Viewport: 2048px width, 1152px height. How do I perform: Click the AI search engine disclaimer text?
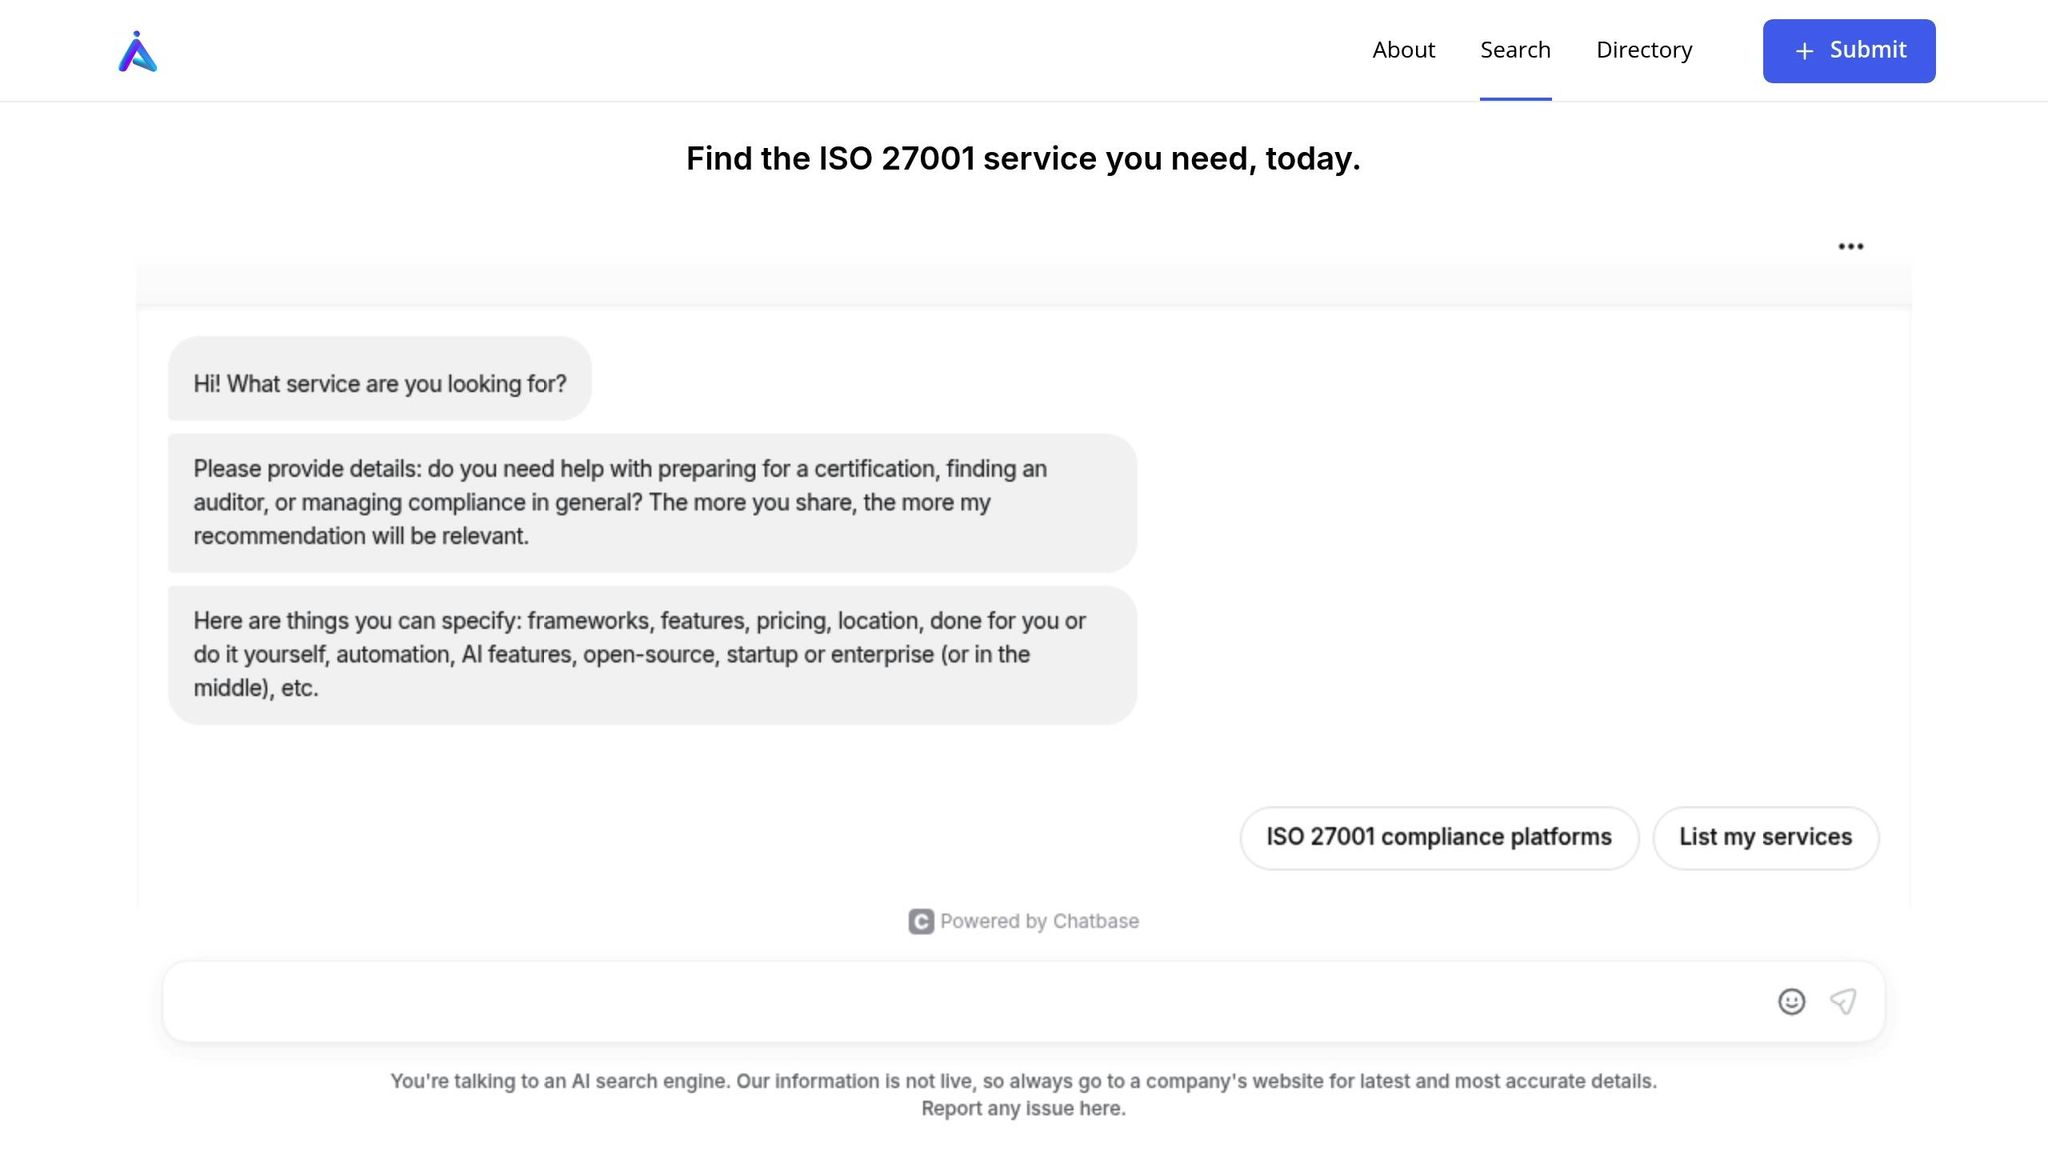coord(1022,1081)
